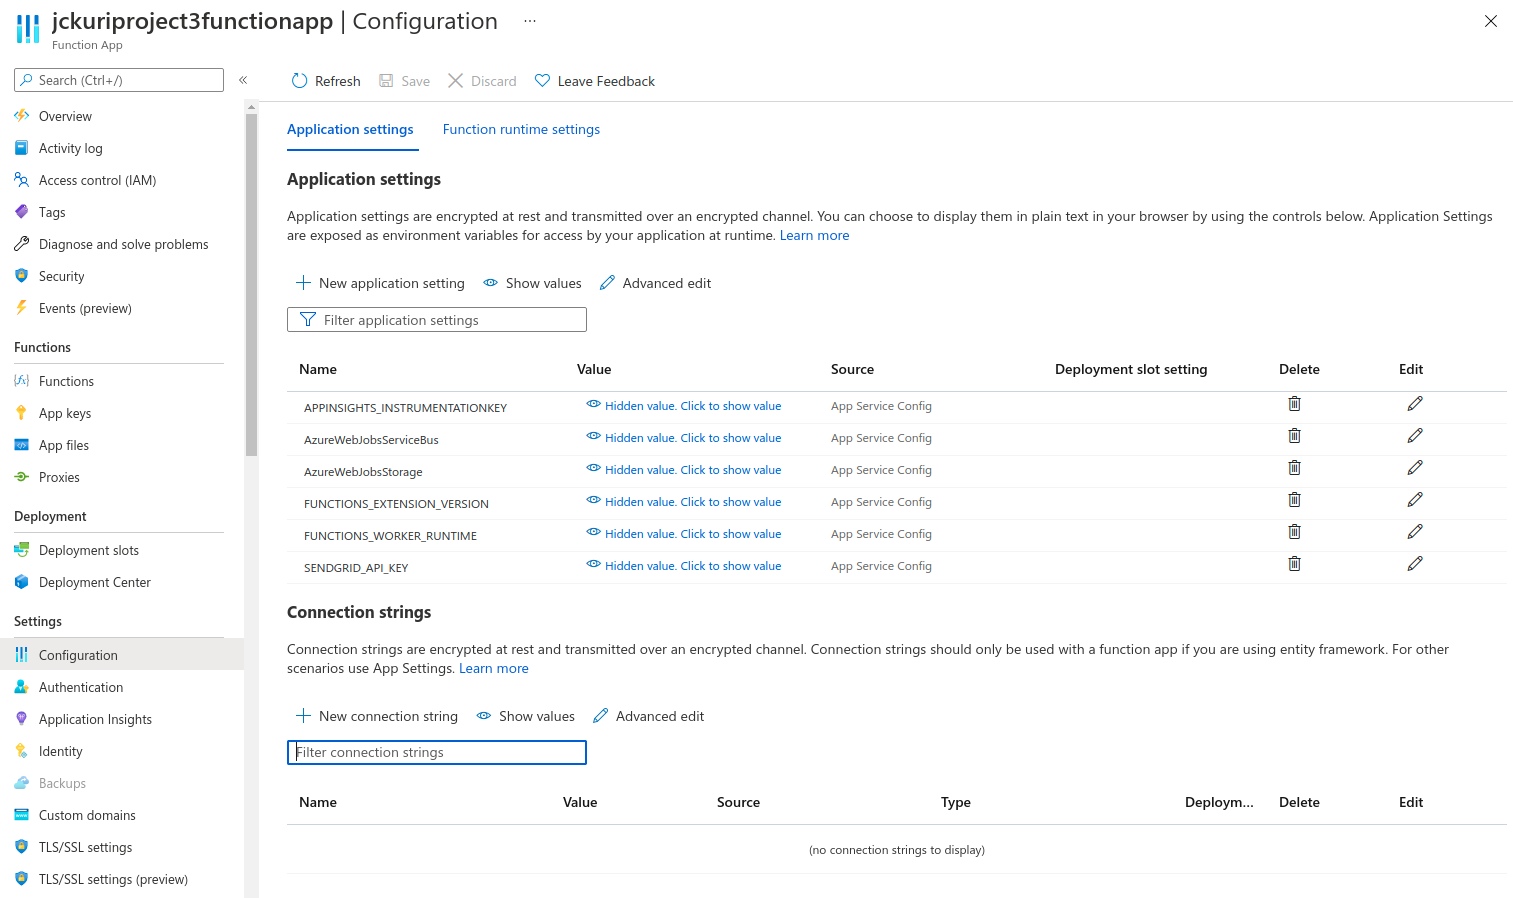Reveal APPINSIGHTS_INSTRUMENTATIONKEY hidden value

click(x=684, y=406)
